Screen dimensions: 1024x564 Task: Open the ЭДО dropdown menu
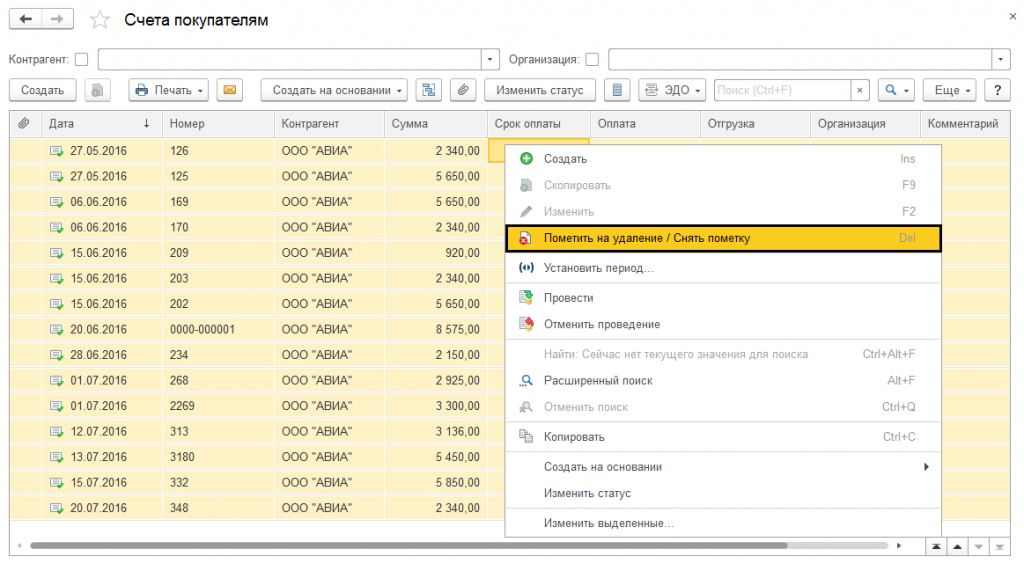coord(673,90)
